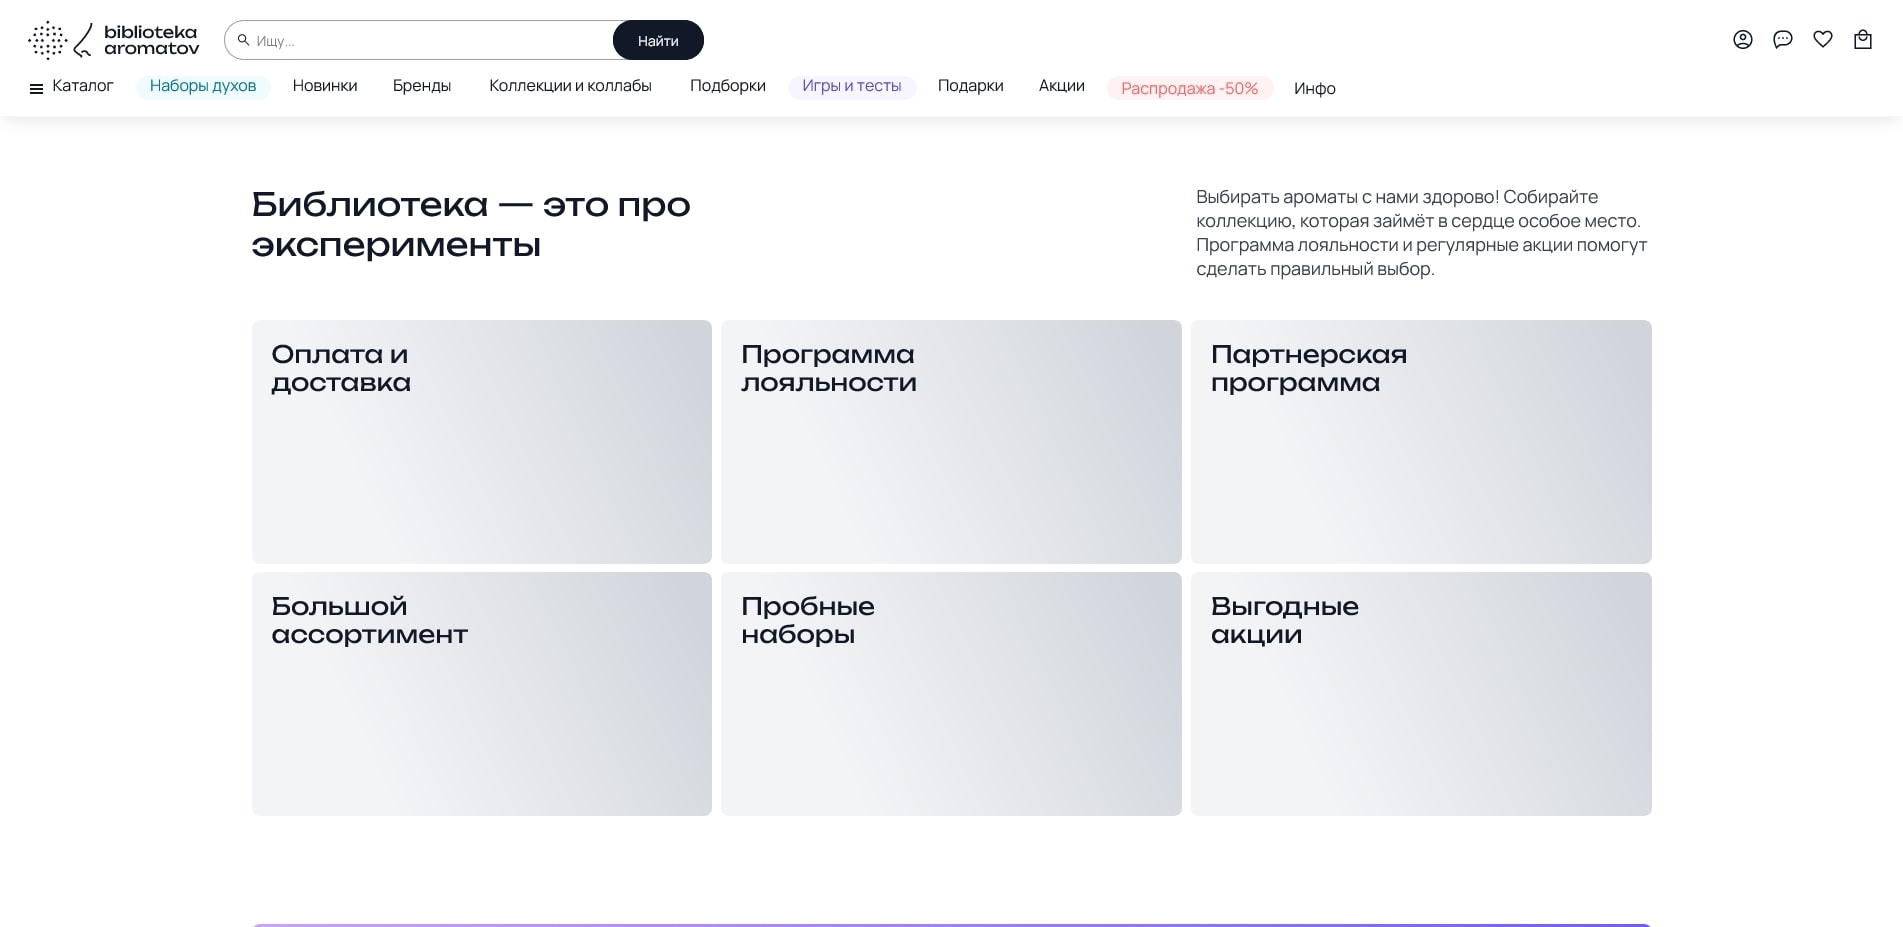Open catalog via the hamburger icon
1903x927 pixels.
click(36, 87)
